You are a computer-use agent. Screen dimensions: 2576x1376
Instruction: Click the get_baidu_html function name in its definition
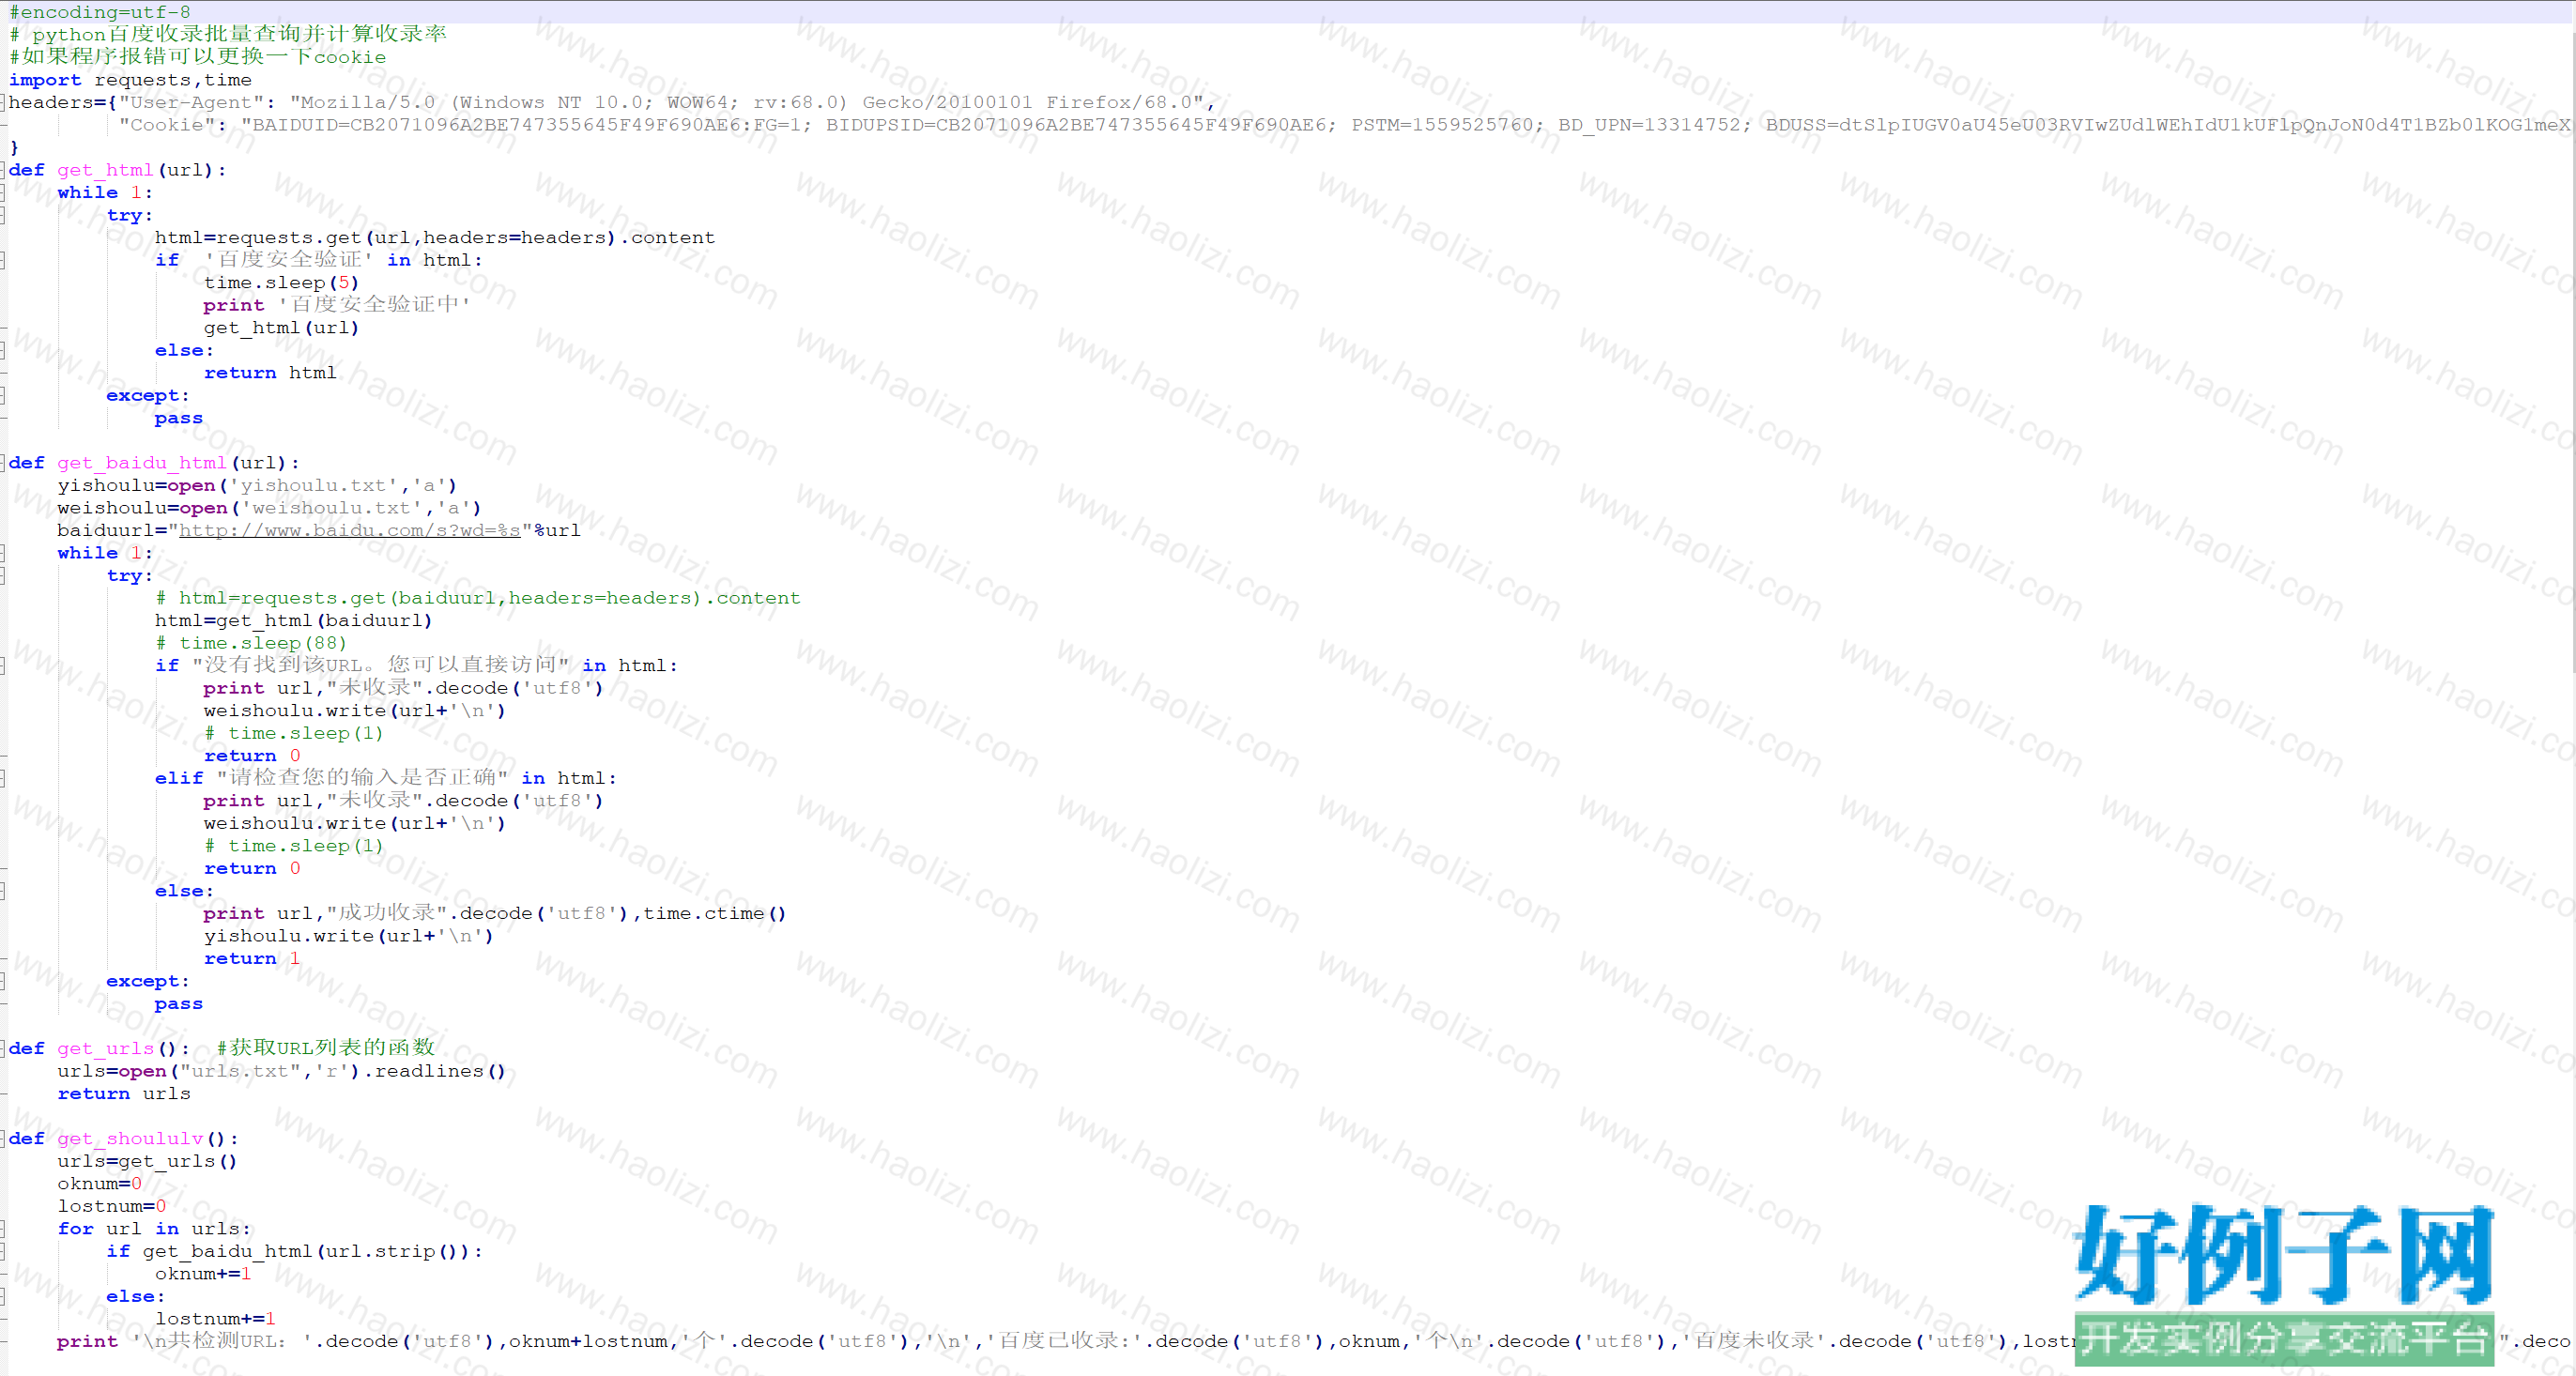[142, 463]
